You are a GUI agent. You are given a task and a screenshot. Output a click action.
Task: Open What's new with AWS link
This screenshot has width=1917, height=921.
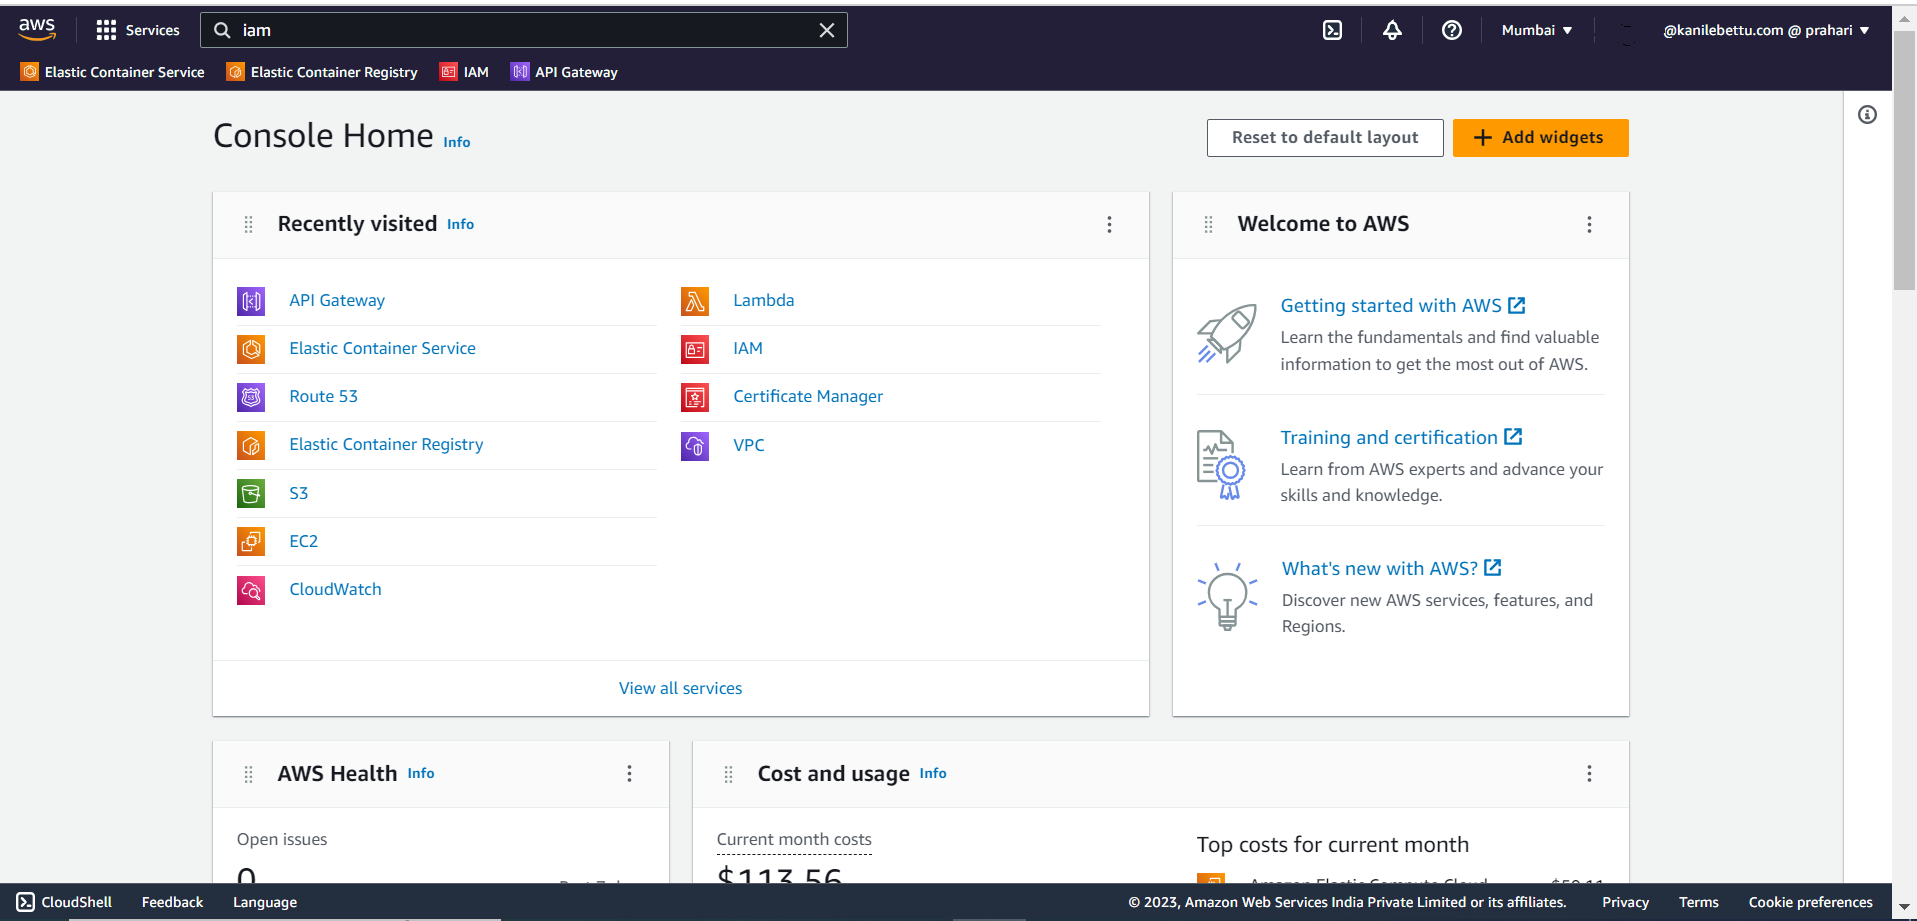(x=1392, y=568)
